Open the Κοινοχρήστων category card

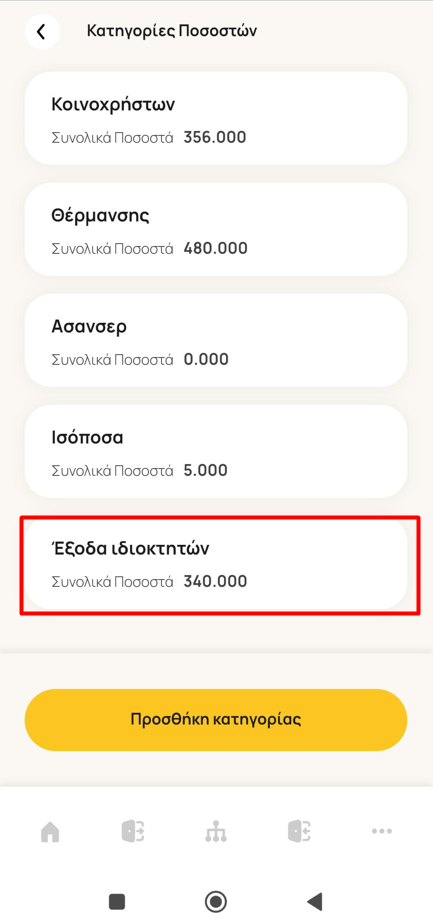(x=216, y=118)
